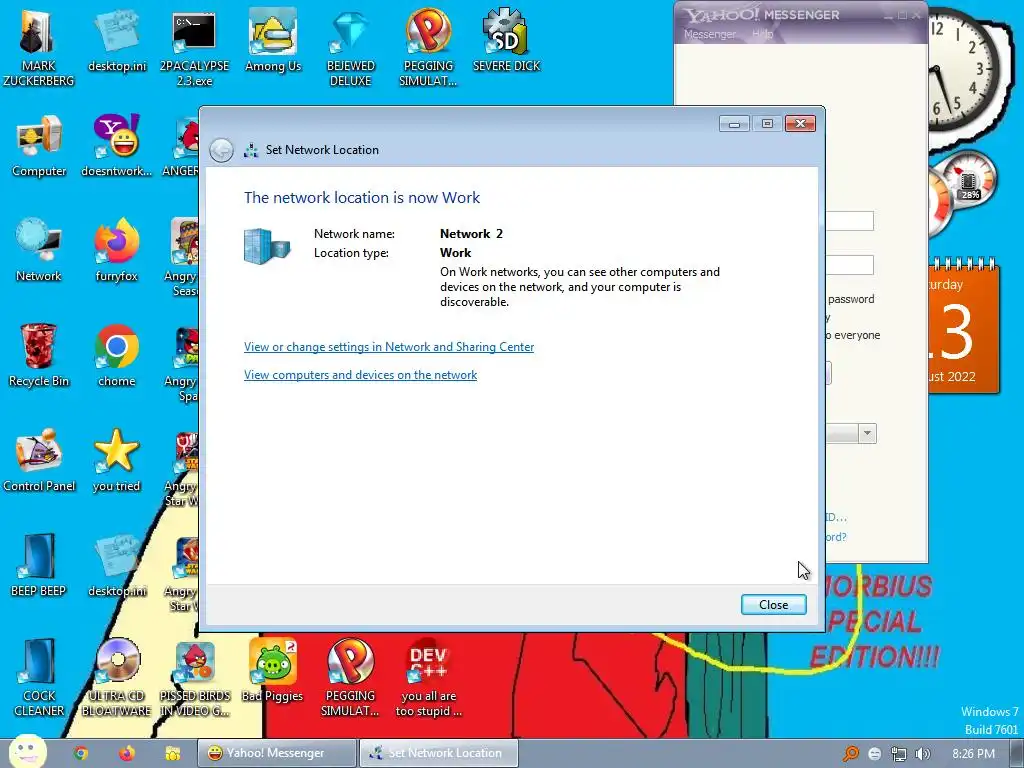Expand the dropdown arrow in Yahoo Messenger
Image resolution: width=1024 pixels, height=768 pixels.
point(867,433)
